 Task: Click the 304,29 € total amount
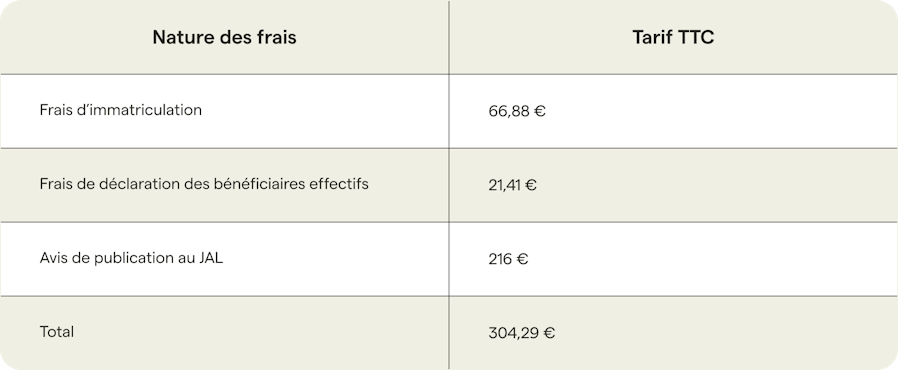(522, 333)
